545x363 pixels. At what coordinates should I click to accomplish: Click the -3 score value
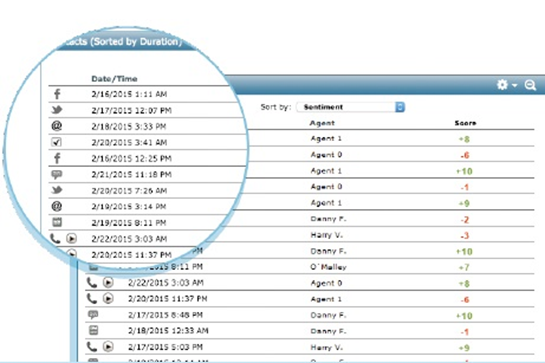tap(465, 235)
